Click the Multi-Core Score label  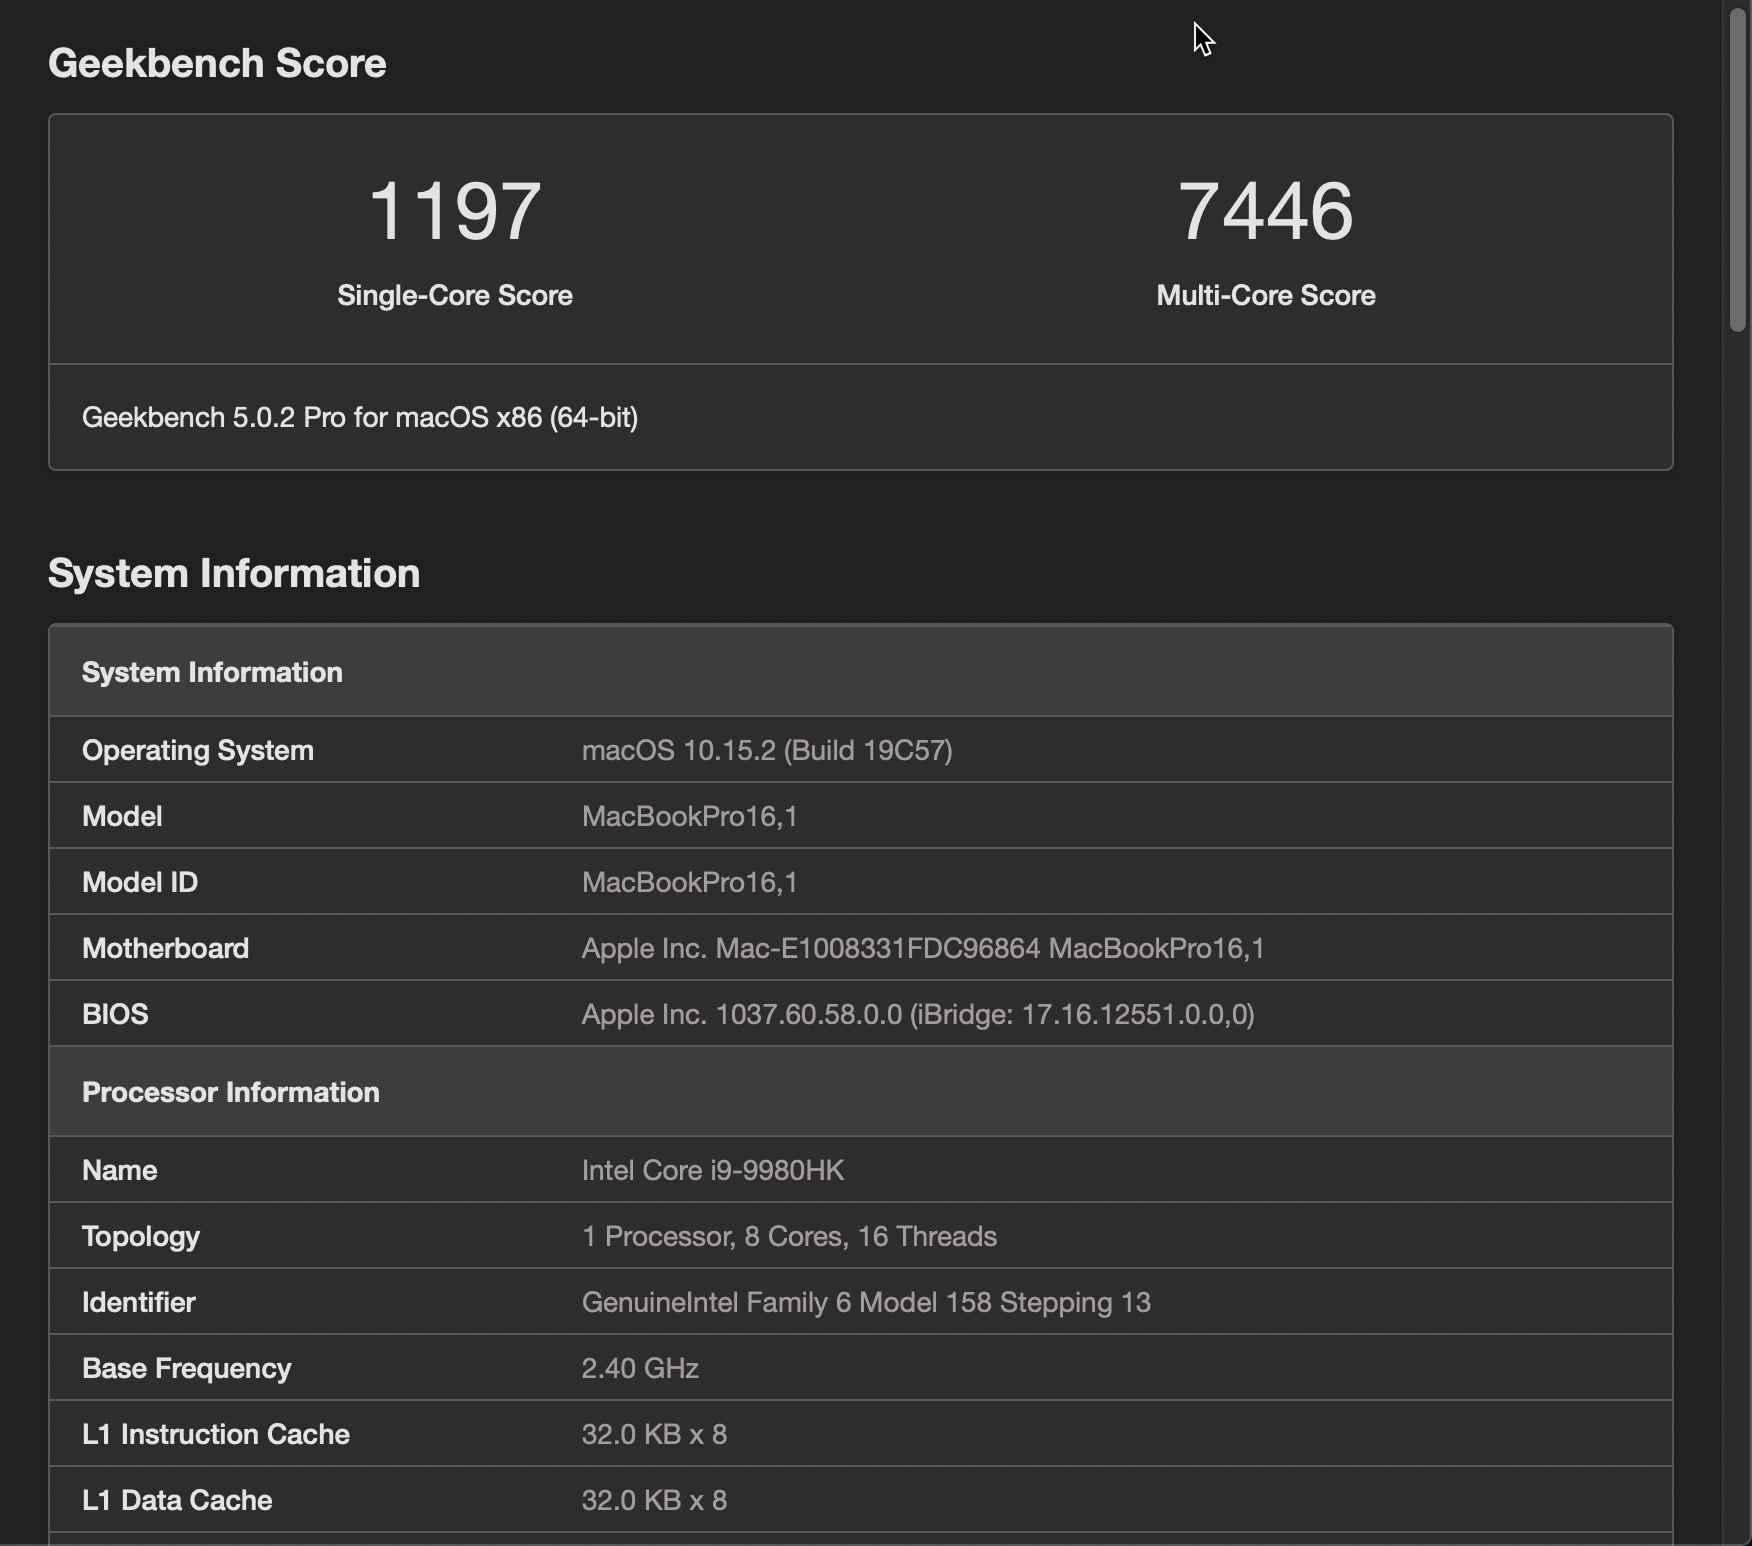point(1265,296)
